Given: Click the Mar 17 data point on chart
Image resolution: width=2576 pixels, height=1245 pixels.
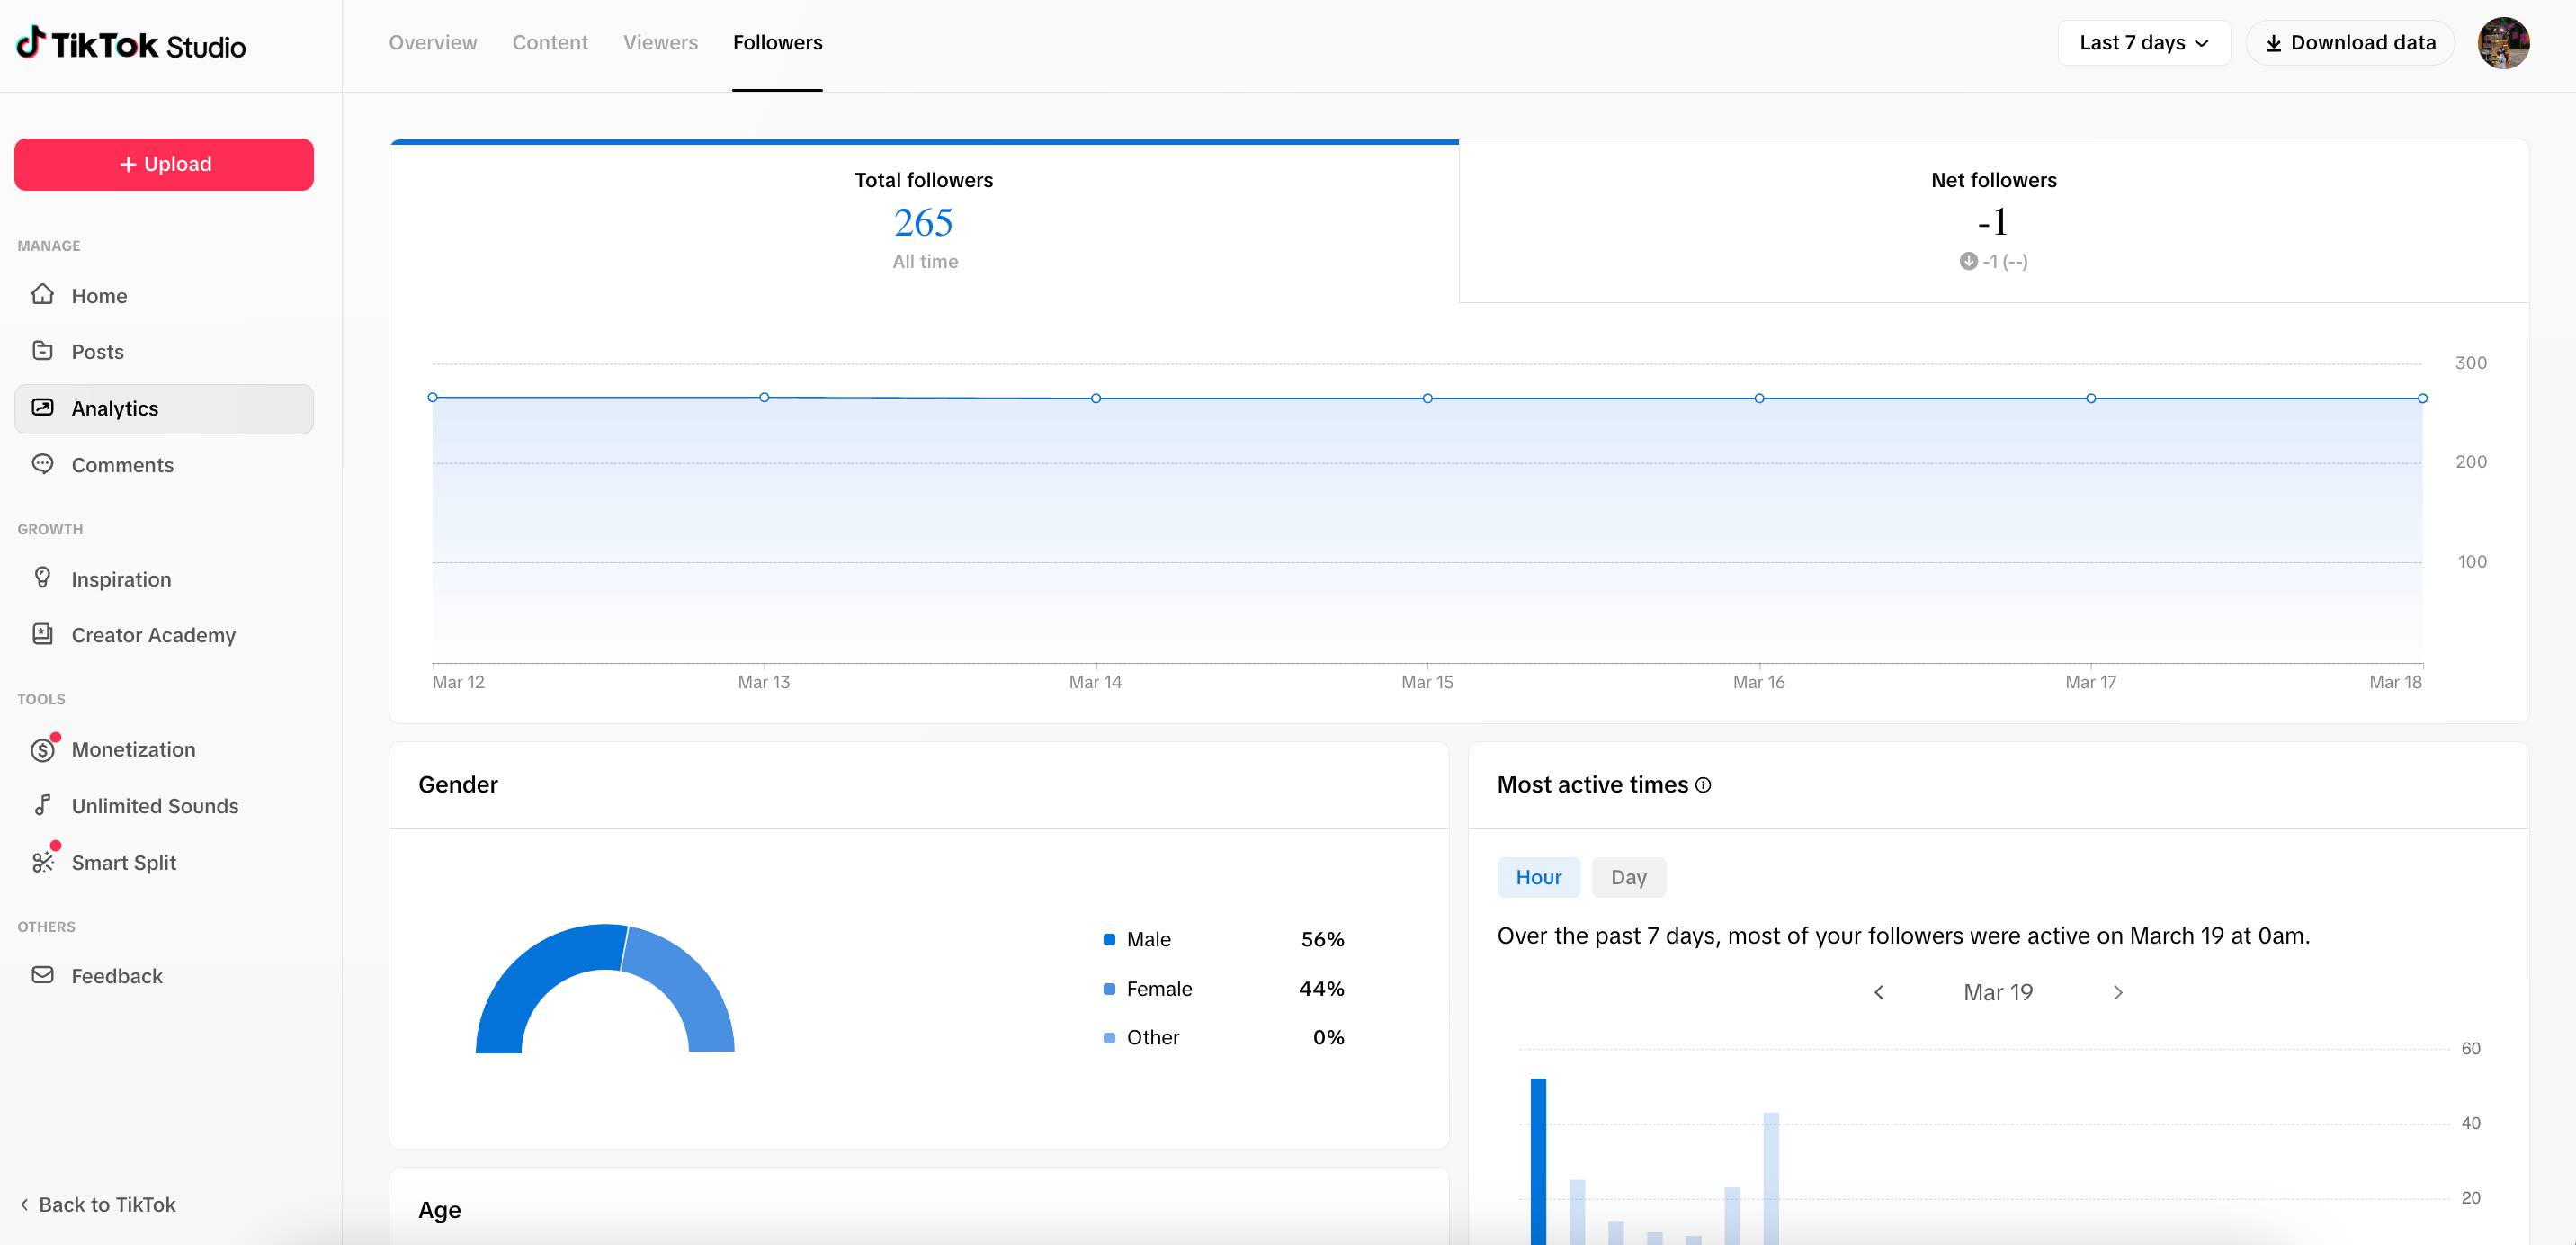Looking at the screenshot, I should (2091, 398).
